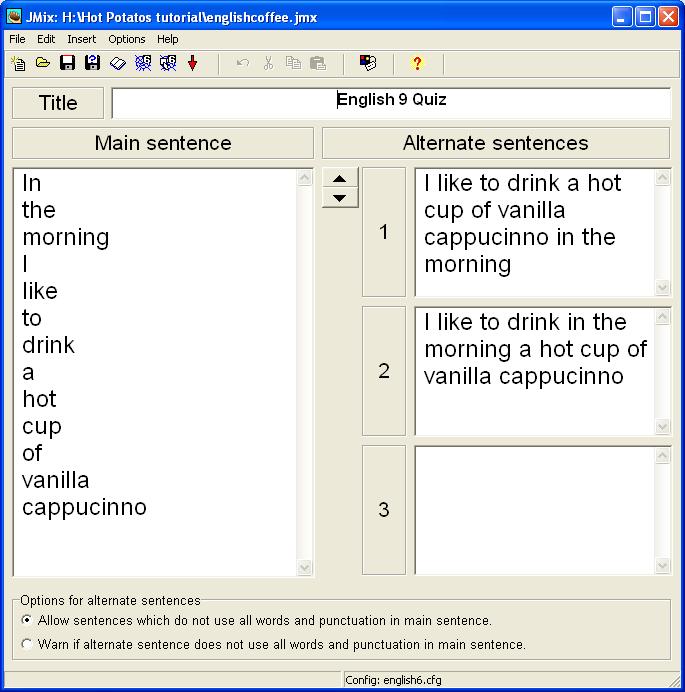This screenshot has width=685, height=692.
Task: Click the Undo toolbar icon
Action: click(243, 63)
